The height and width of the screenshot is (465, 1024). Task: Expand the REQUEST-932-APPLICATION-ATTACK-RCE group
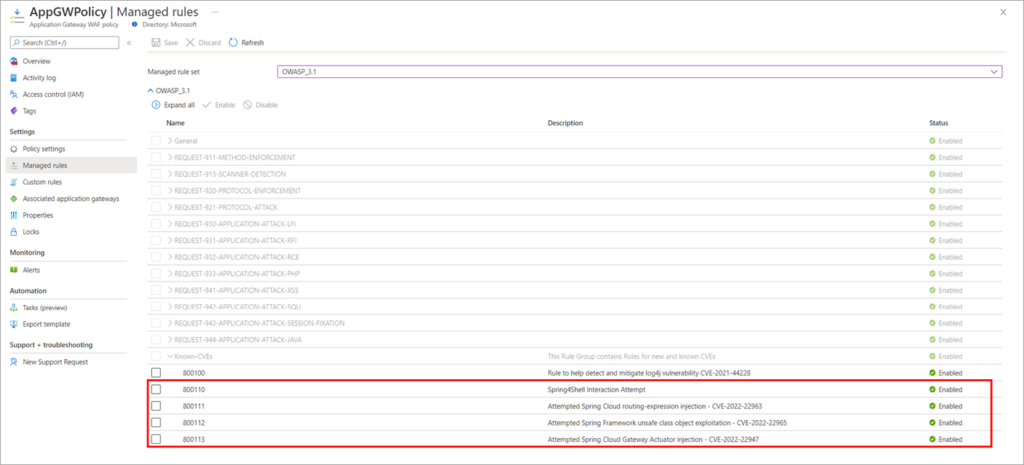[170, 257]
